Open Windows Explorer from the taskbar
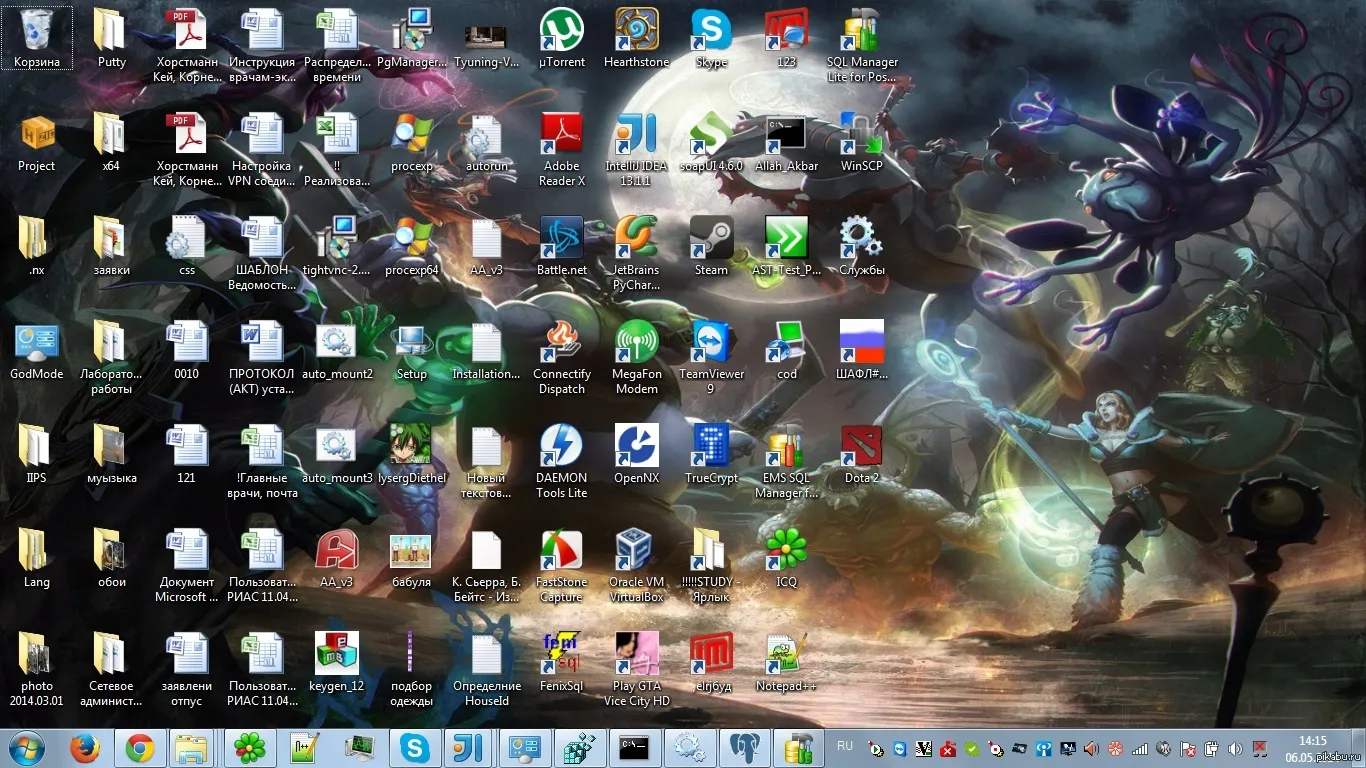 click(x=192, y=748)
